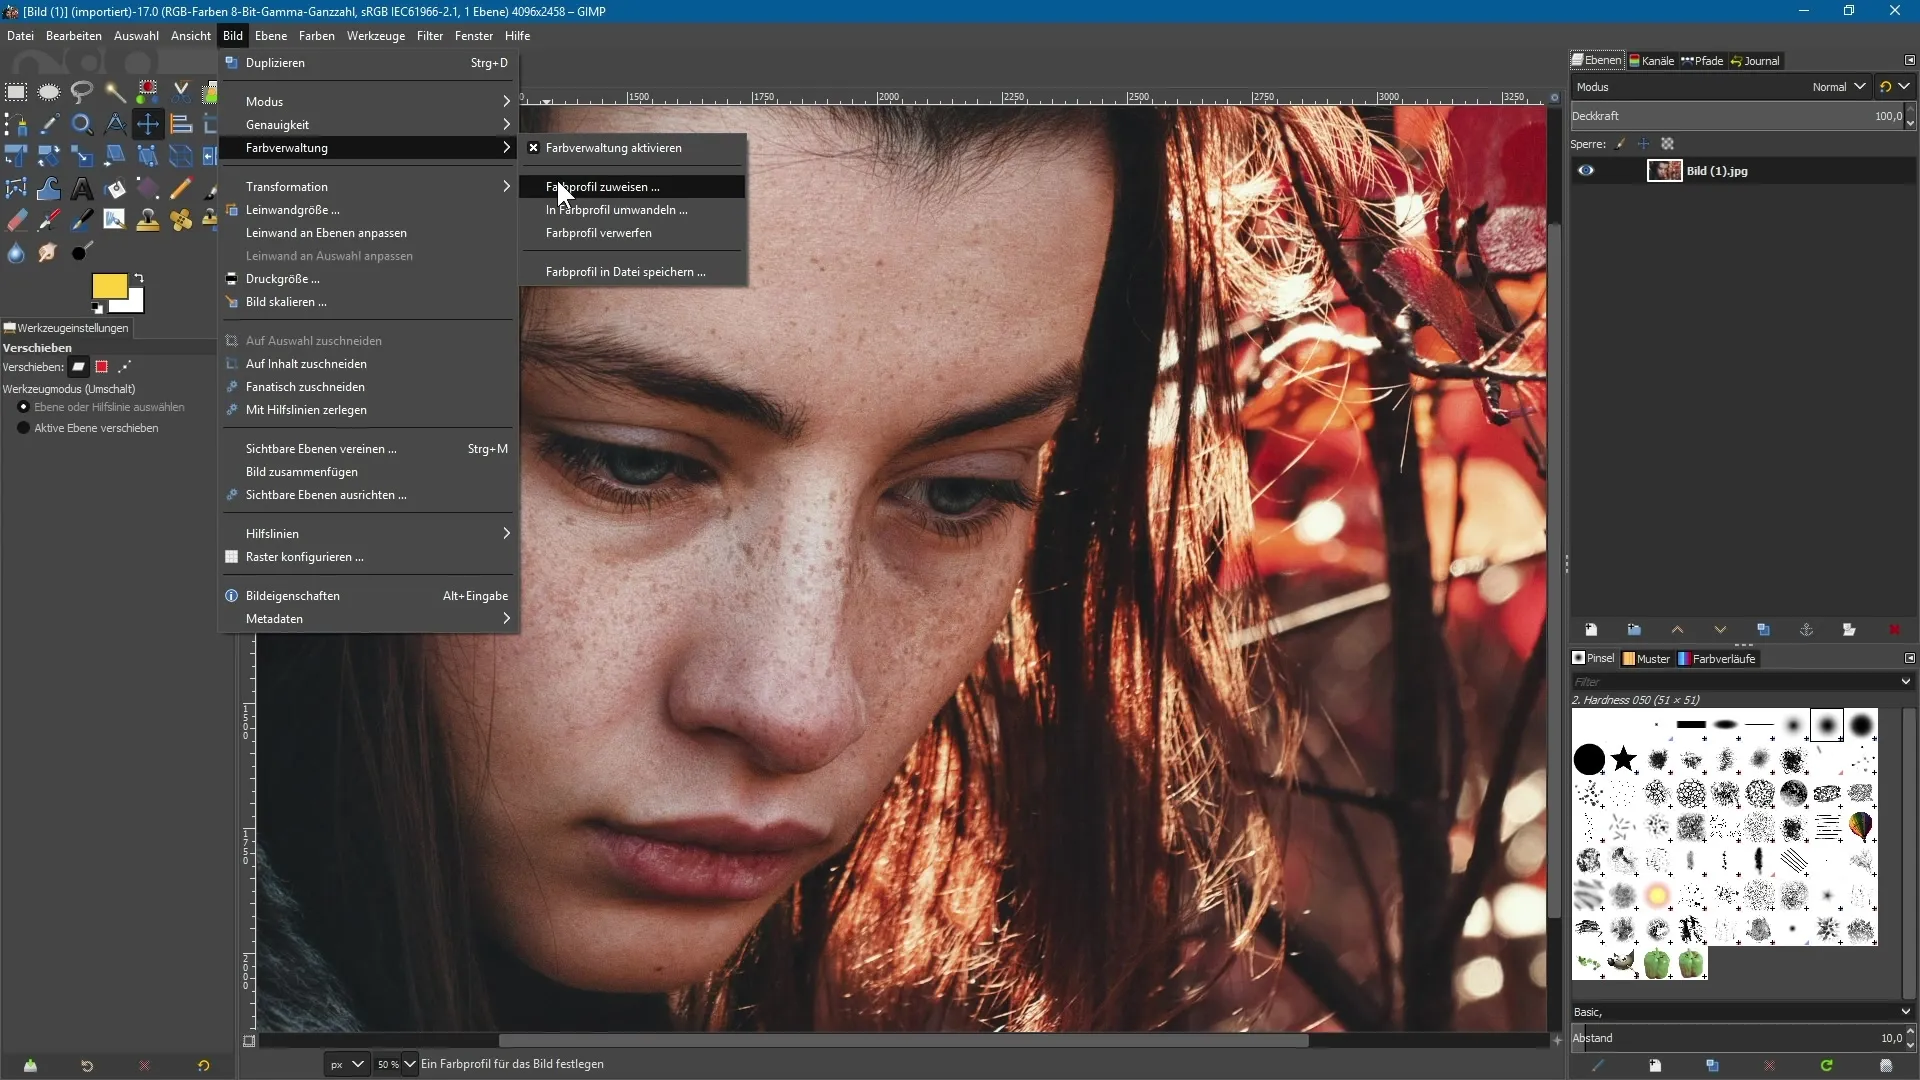Select the Free Select lasso tool

tap(82, 92)
